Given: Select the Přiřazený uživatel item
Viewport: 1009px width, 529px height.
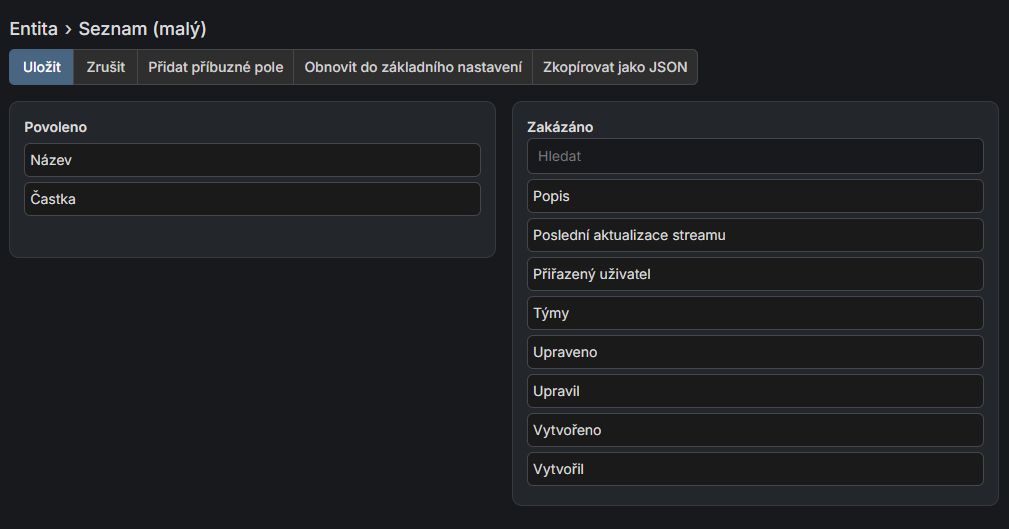Looking at the screenshot, I should pos(755,274).
